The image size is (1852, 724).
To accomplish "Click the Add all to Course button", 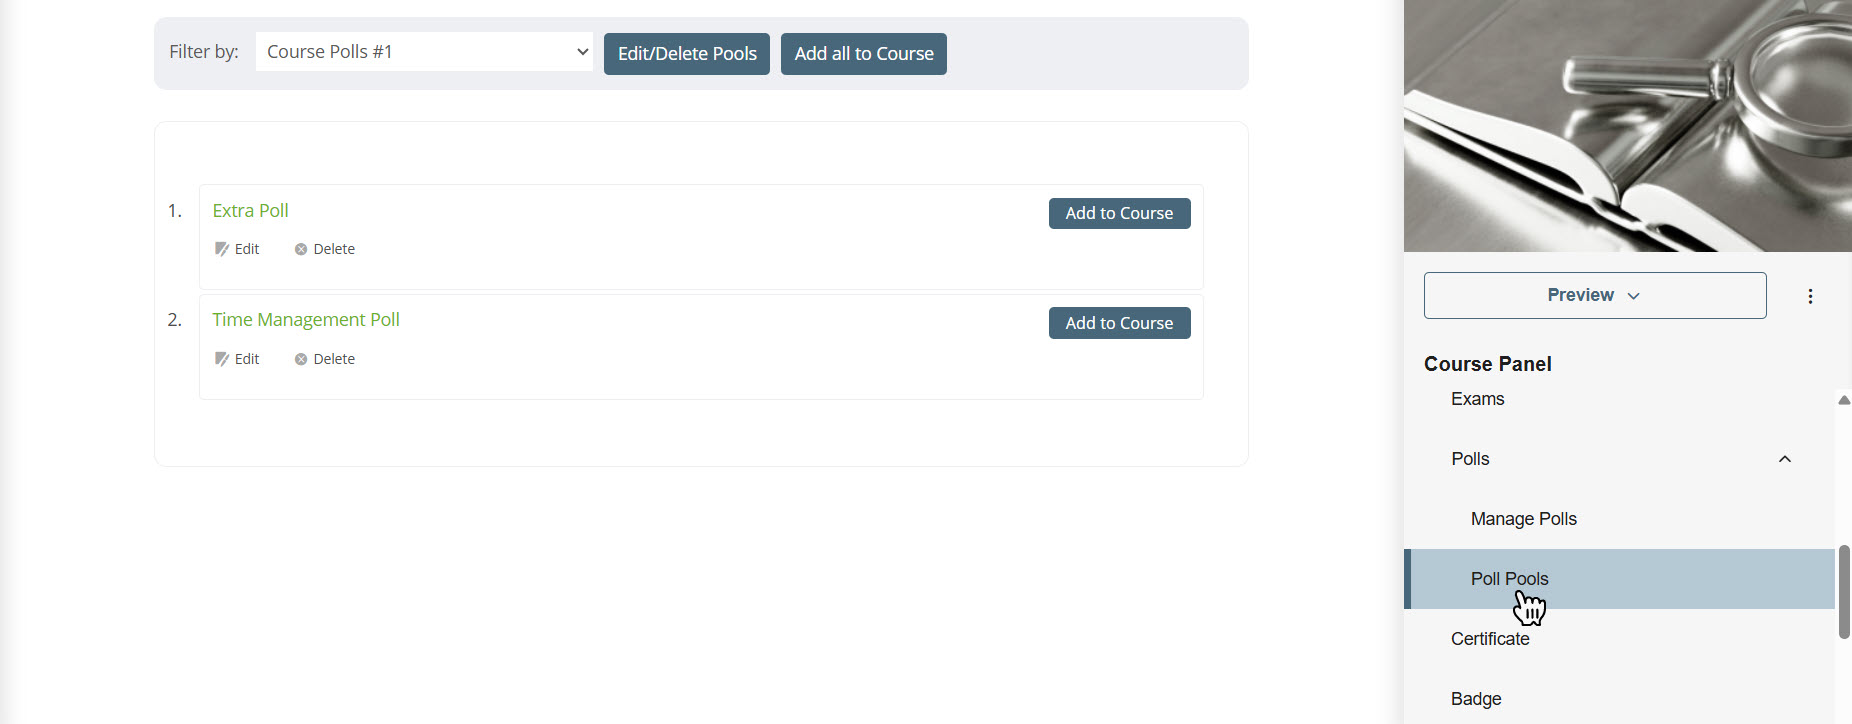I will coord(864,54).
